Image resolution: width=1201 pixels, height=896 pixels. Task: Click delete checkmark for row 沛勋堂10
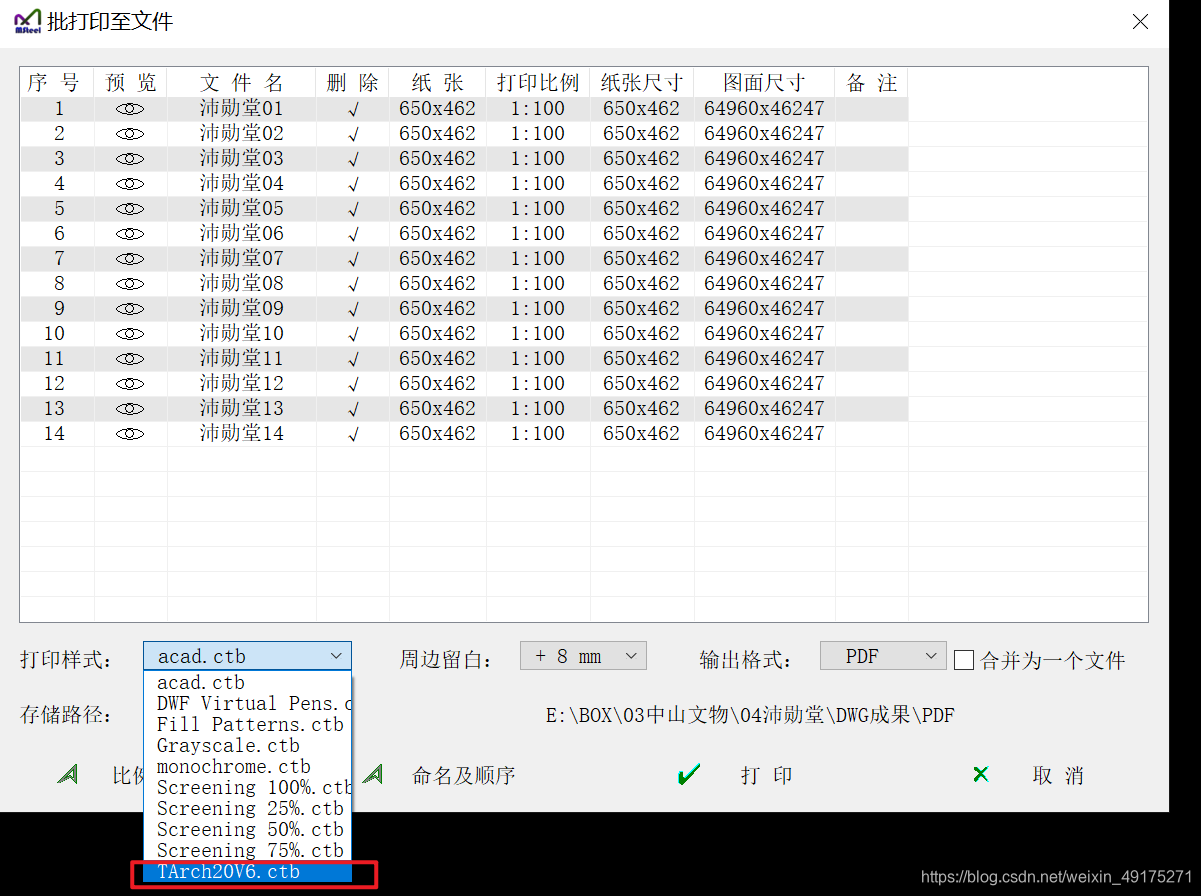(353, 335)
